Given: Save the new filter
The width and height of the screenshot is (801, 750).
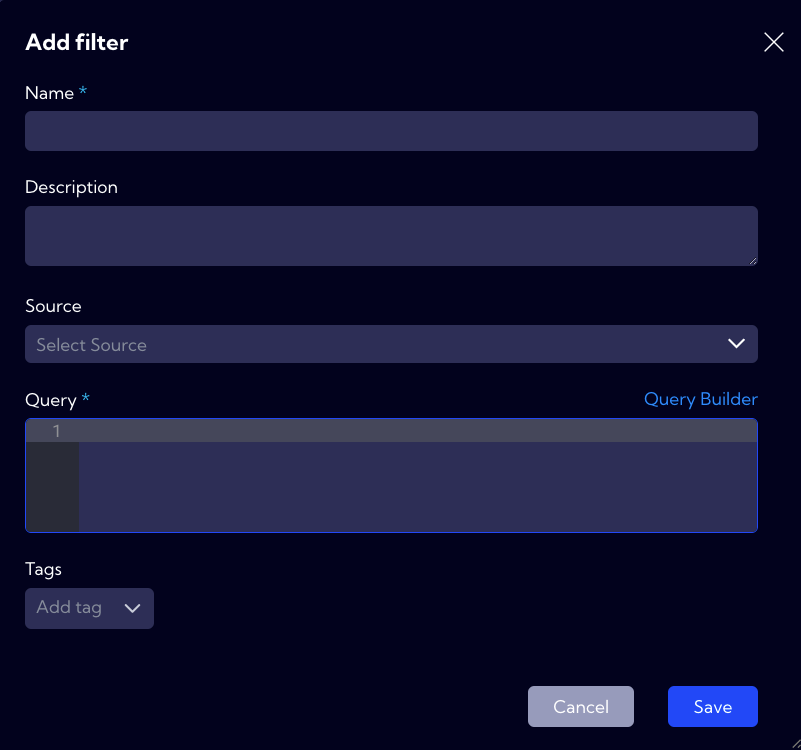Looking at the screenshot, I should click(x=713, y=707).
